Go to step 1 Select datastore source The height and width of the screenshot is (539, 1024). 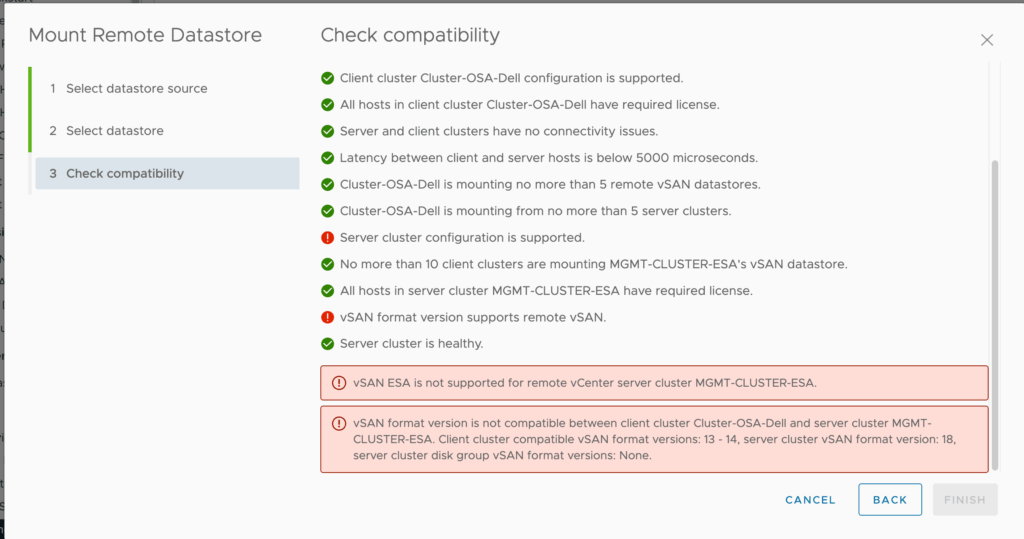point(136,89)
